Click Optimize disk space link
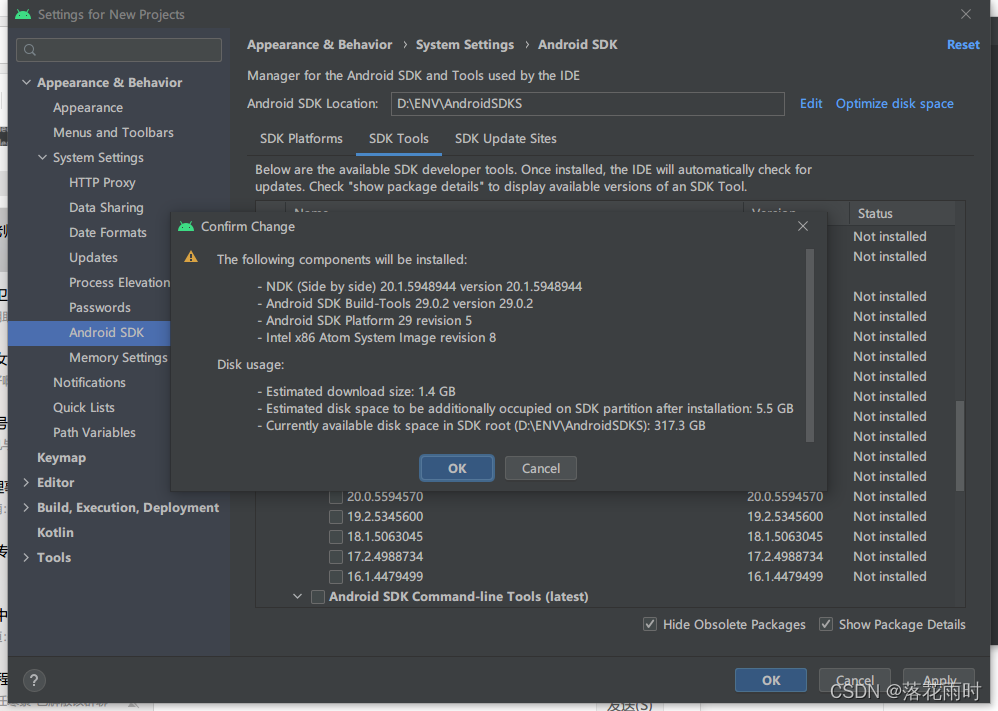This screenshot has height=711, width=998. (894, 104)
